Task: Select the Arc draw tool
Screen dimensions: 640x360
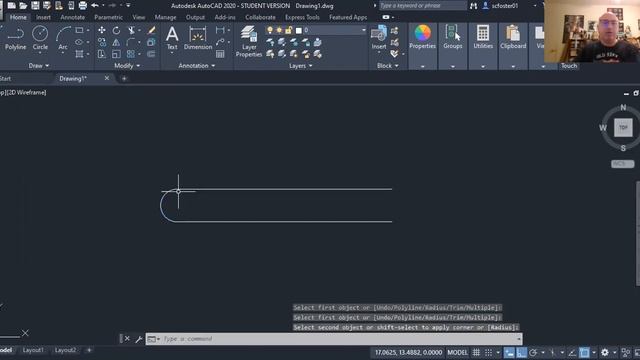Action: coord(62,38)
